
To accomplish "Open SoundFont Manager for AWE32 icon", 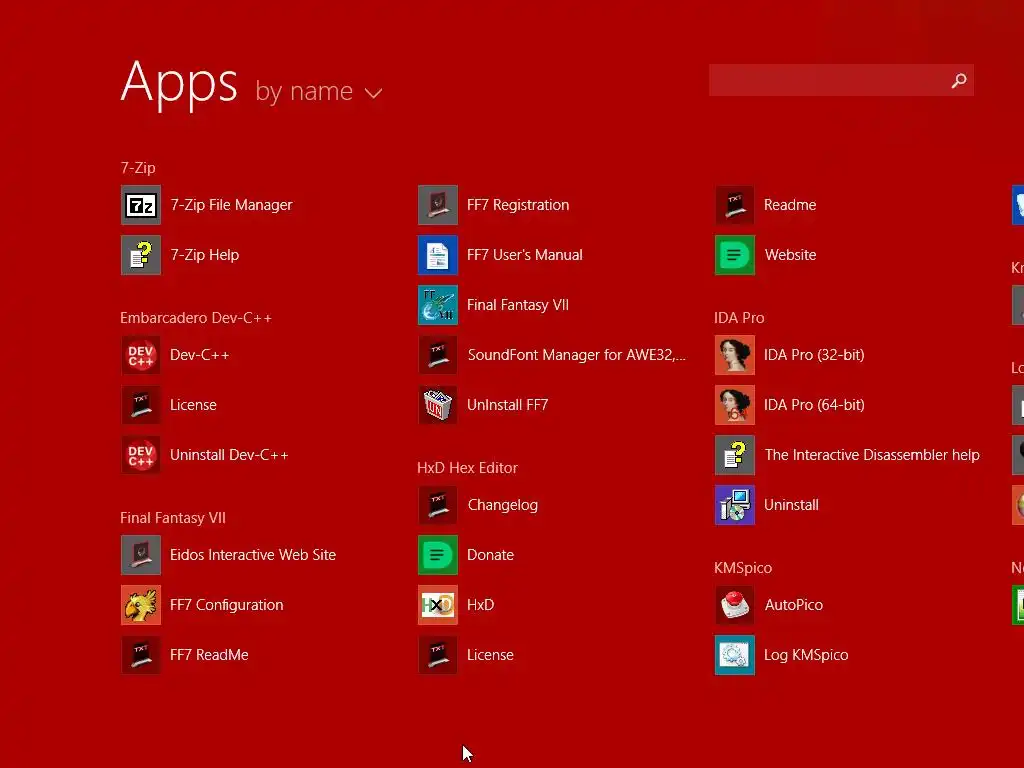I will tap(438, 355).
